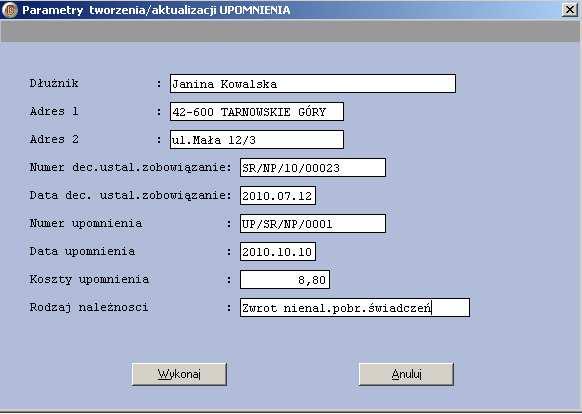This screenshot has width=582, height=414.
Task: Click the Rodzaj należnosci label
Action: tap(89, 307)
